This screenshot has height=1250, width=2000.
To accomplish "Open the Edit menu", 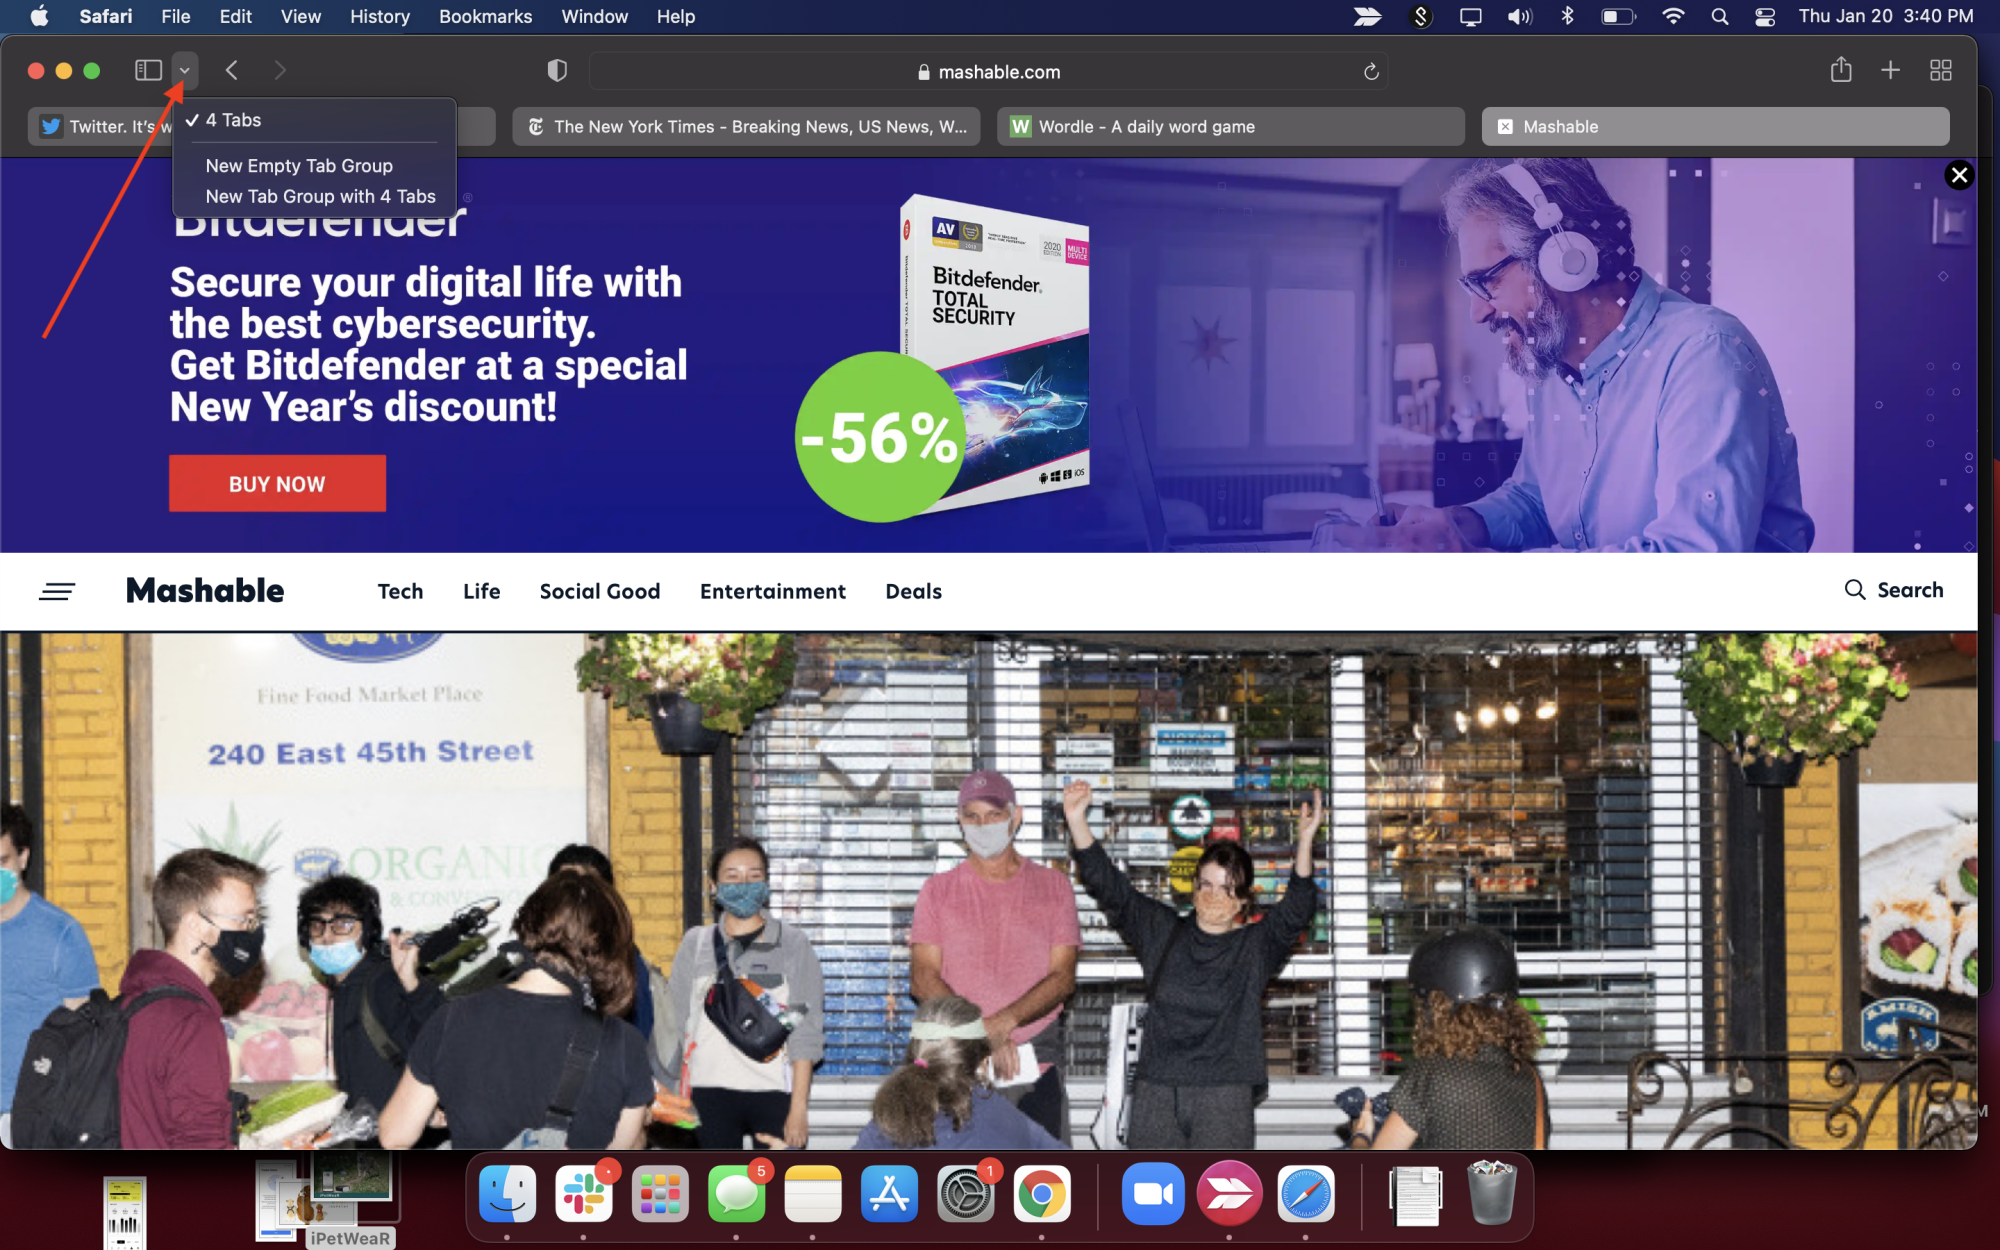I will 236,16.
